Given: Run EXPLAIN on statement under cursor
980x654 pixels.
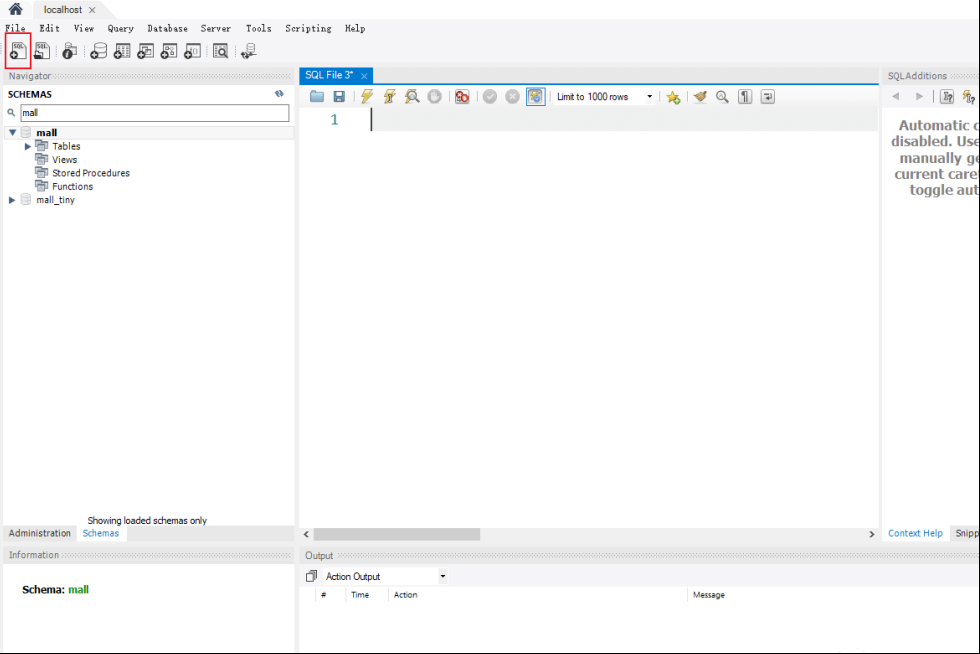Looking at the screenshot, I should [x=412, y=96].
